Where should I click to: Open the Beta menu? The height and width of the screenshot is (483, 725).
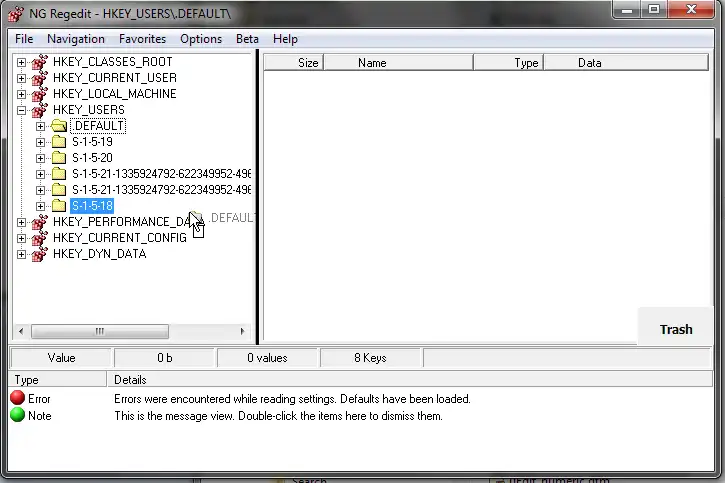[247, 39]
